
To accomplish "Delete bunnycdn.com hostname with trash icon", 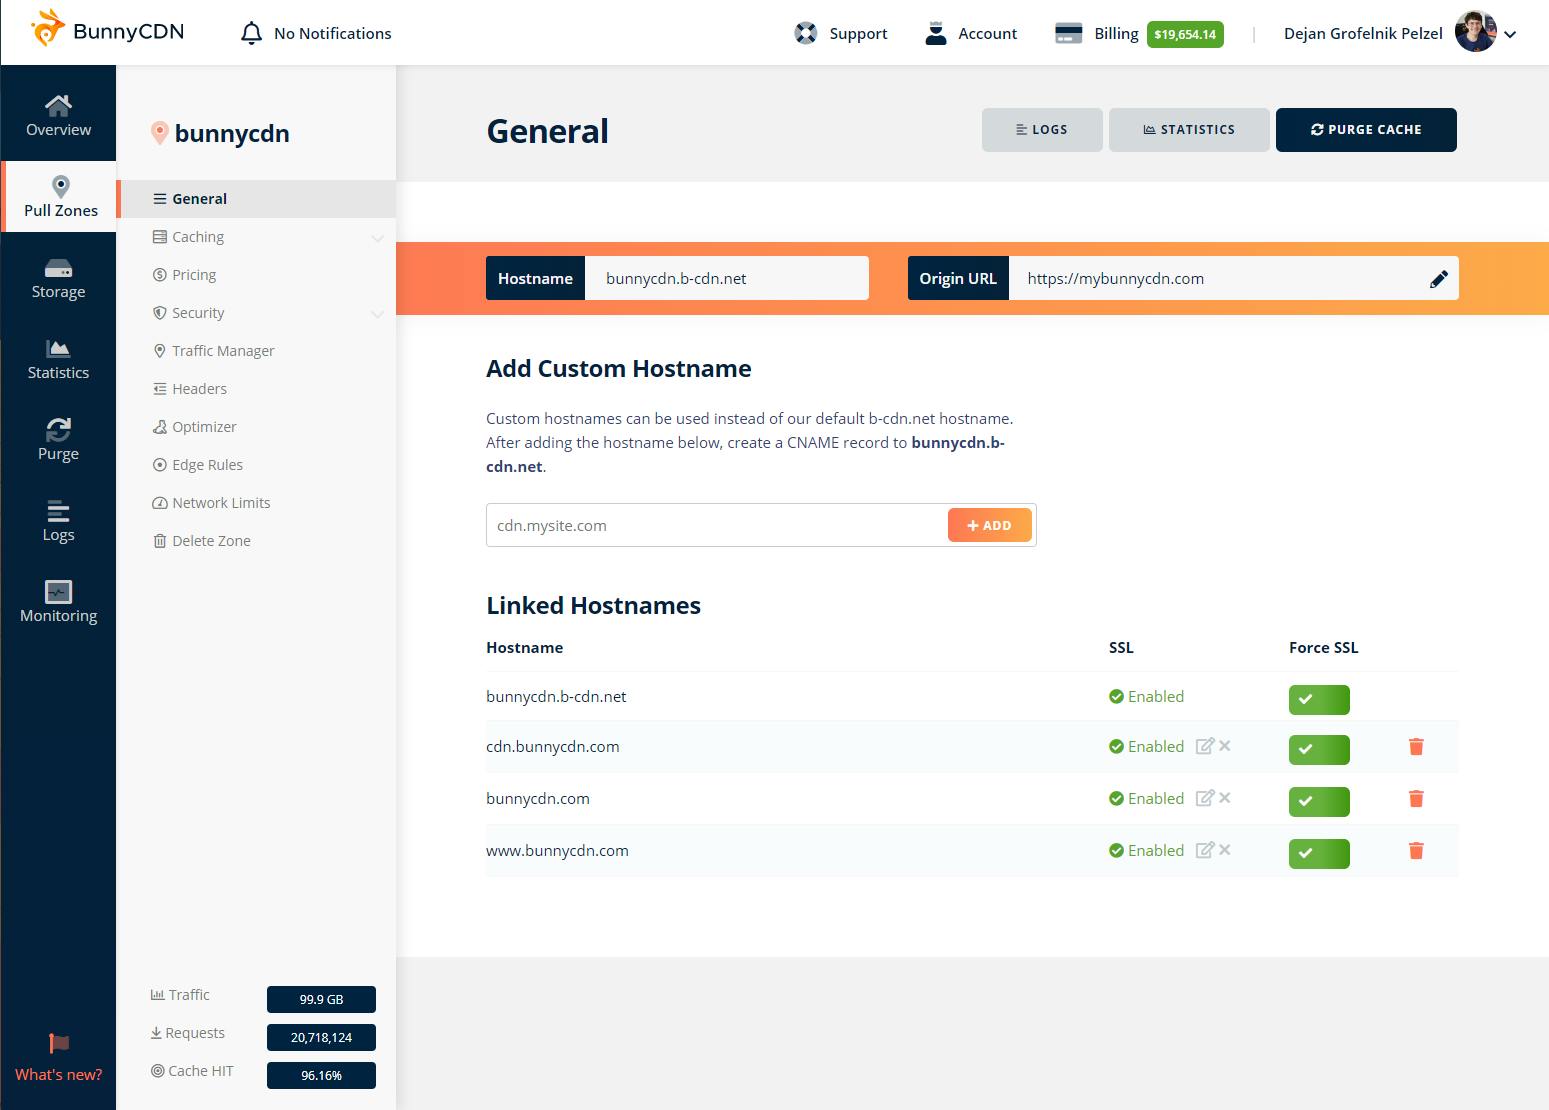I will 1416,799.
